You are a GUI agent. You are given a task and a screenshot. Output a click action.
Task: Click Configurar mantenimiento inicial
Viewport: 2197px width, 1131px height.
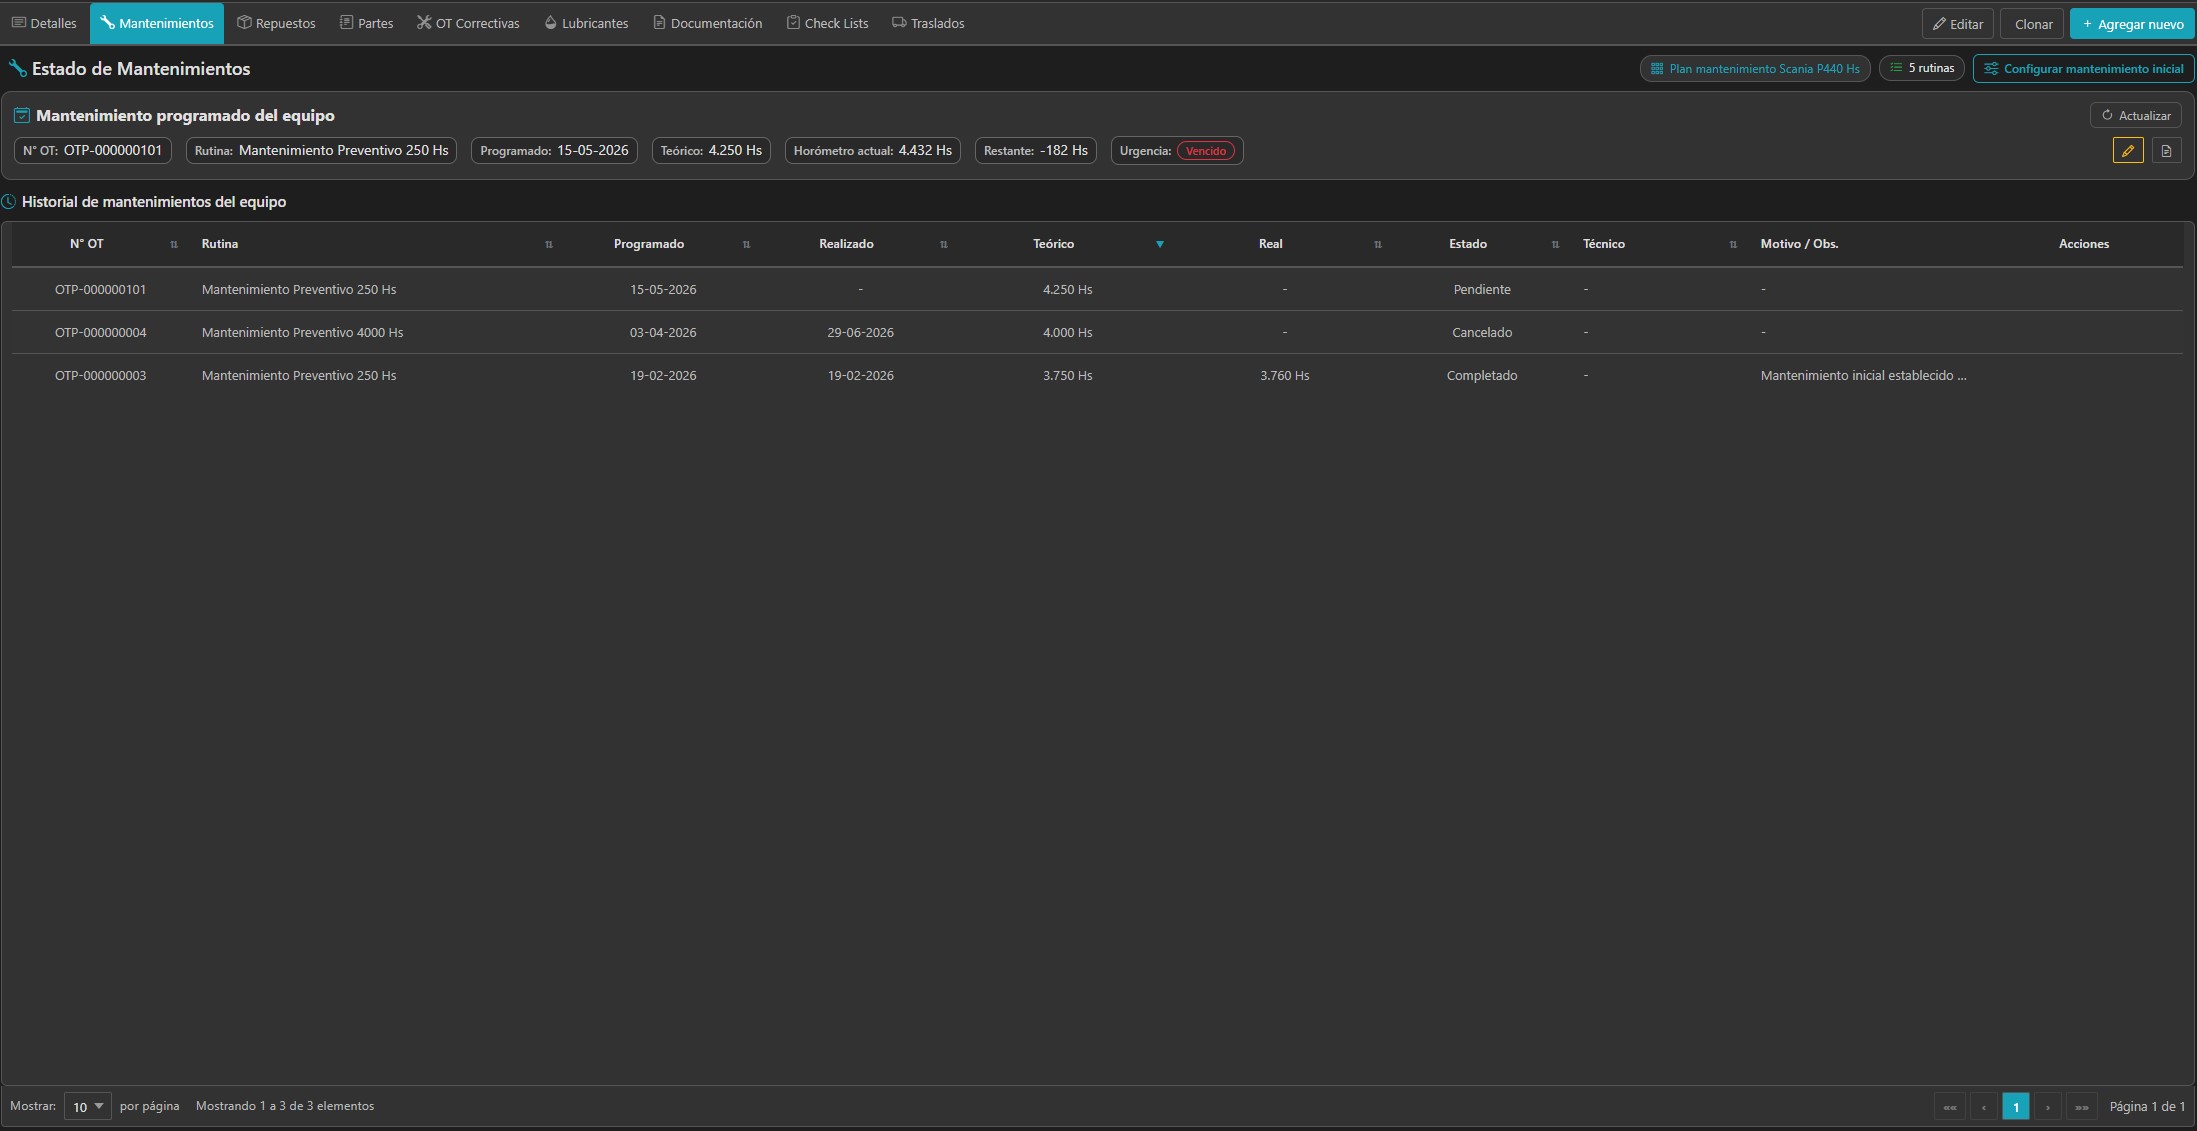[2084, 69]
